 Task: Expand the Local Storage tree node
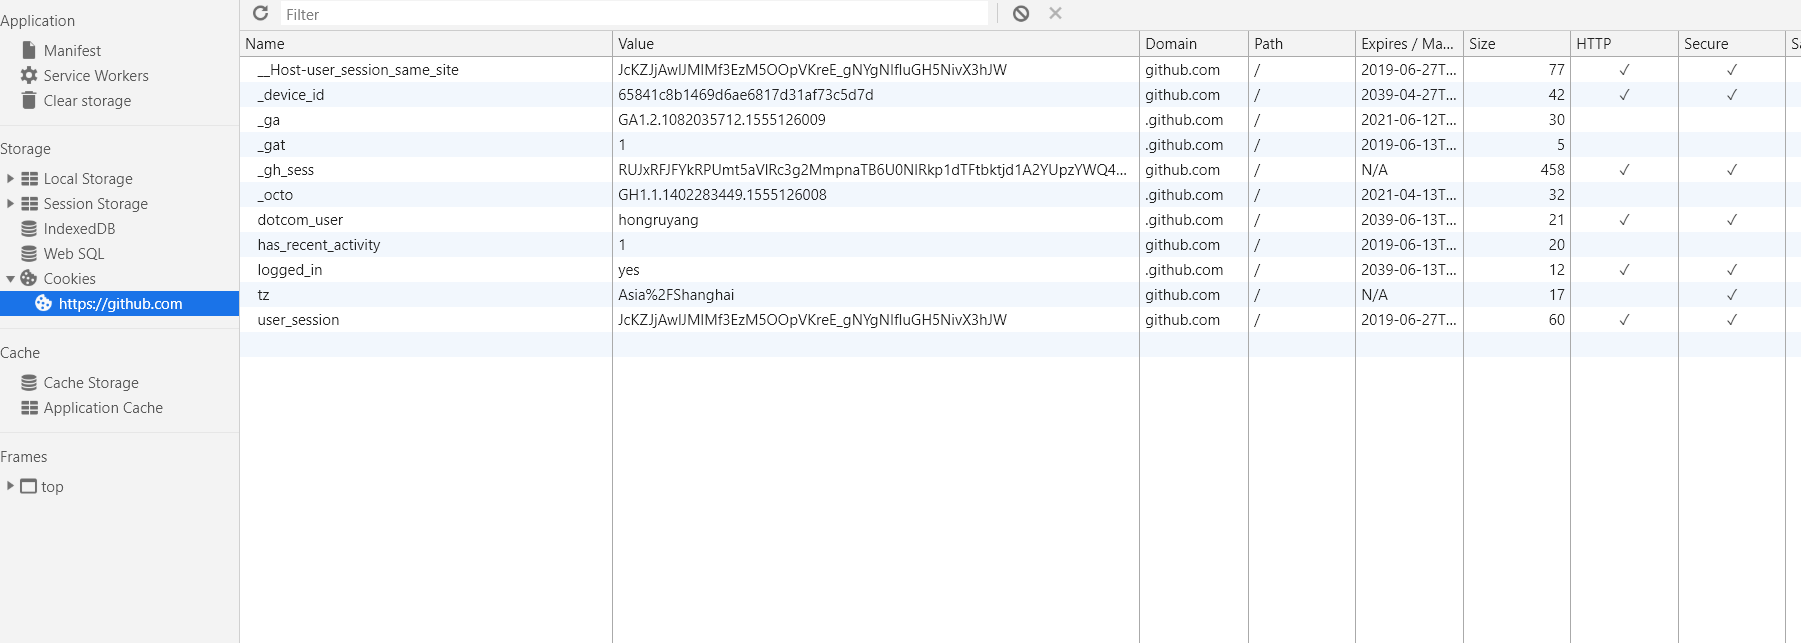[10, 178]
